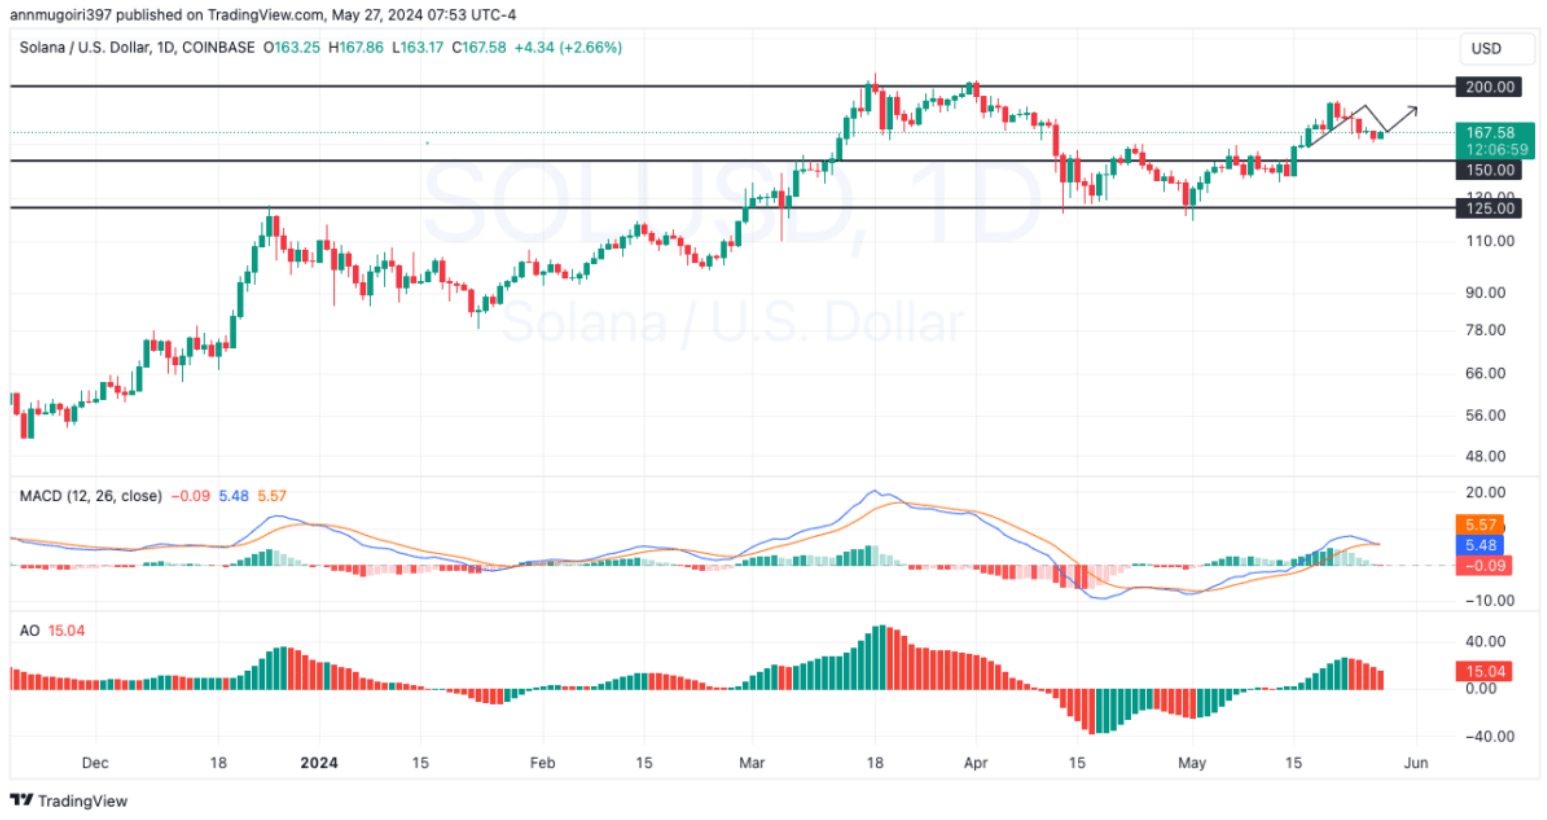The height and width of the screenshot is (820, 1547).
Task: Click the May label on time axis
Action: pos(1192,762)
